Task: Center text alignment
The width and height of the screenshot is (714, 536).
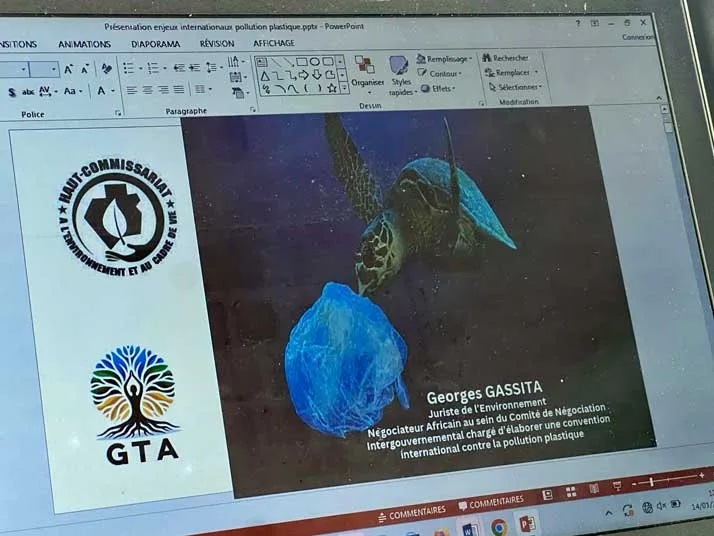Action: click(148, 90)
